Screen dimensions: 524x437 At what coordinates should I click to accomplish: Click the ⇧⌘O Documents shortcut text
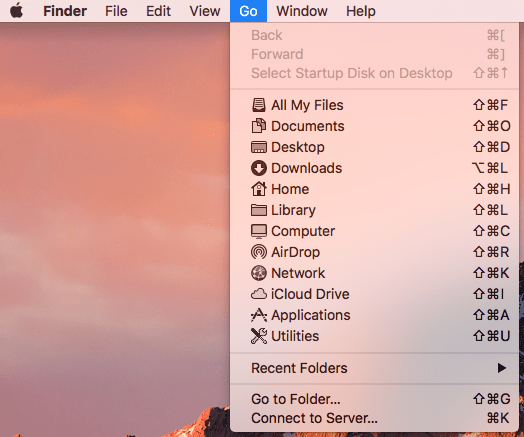pos(492,126)
